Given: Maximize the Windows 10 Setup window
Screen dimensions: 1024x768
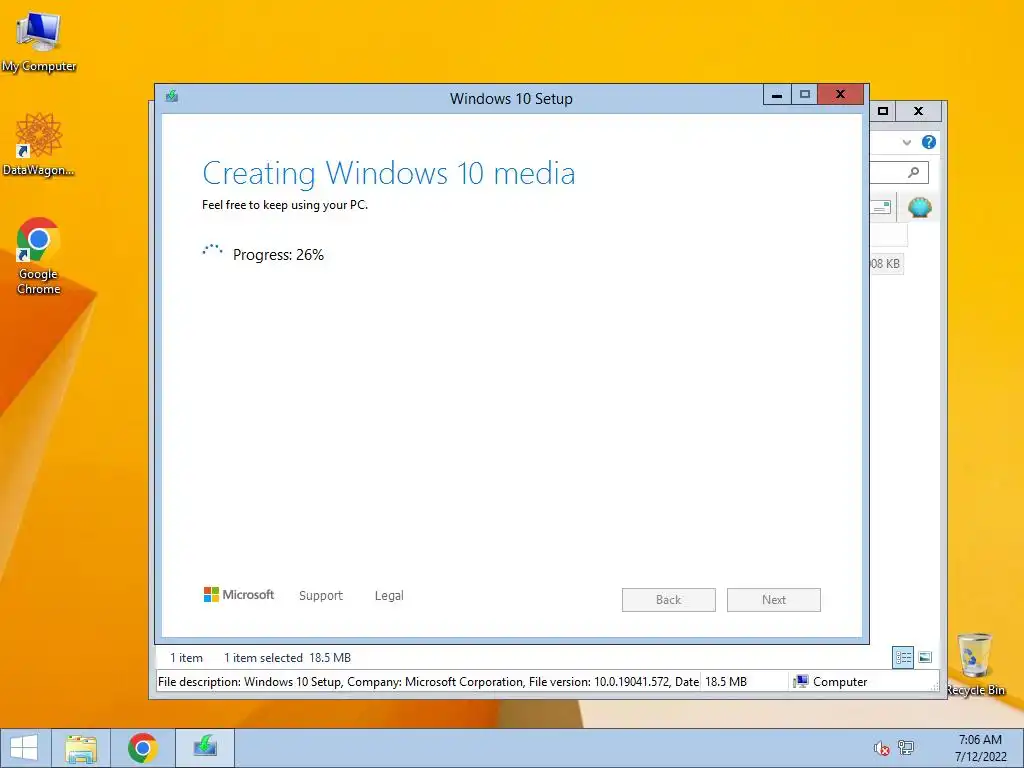Looking at the screenshot, I should pos(805,95).
